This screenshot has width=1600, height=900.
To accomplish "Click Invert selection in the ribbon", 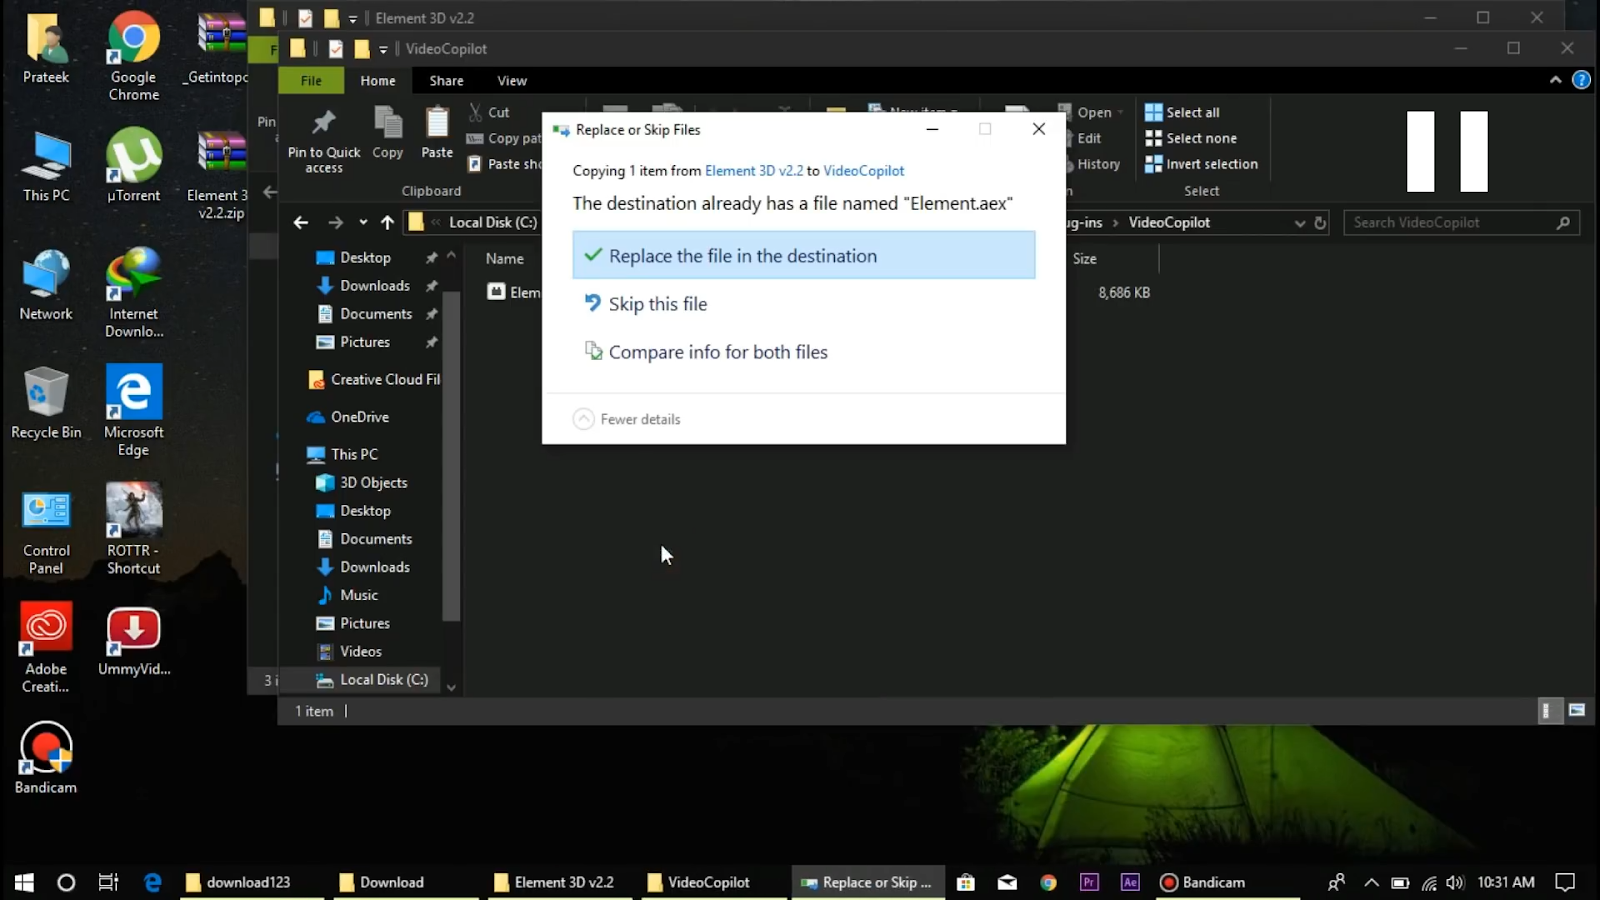I will click(1201, 164).
